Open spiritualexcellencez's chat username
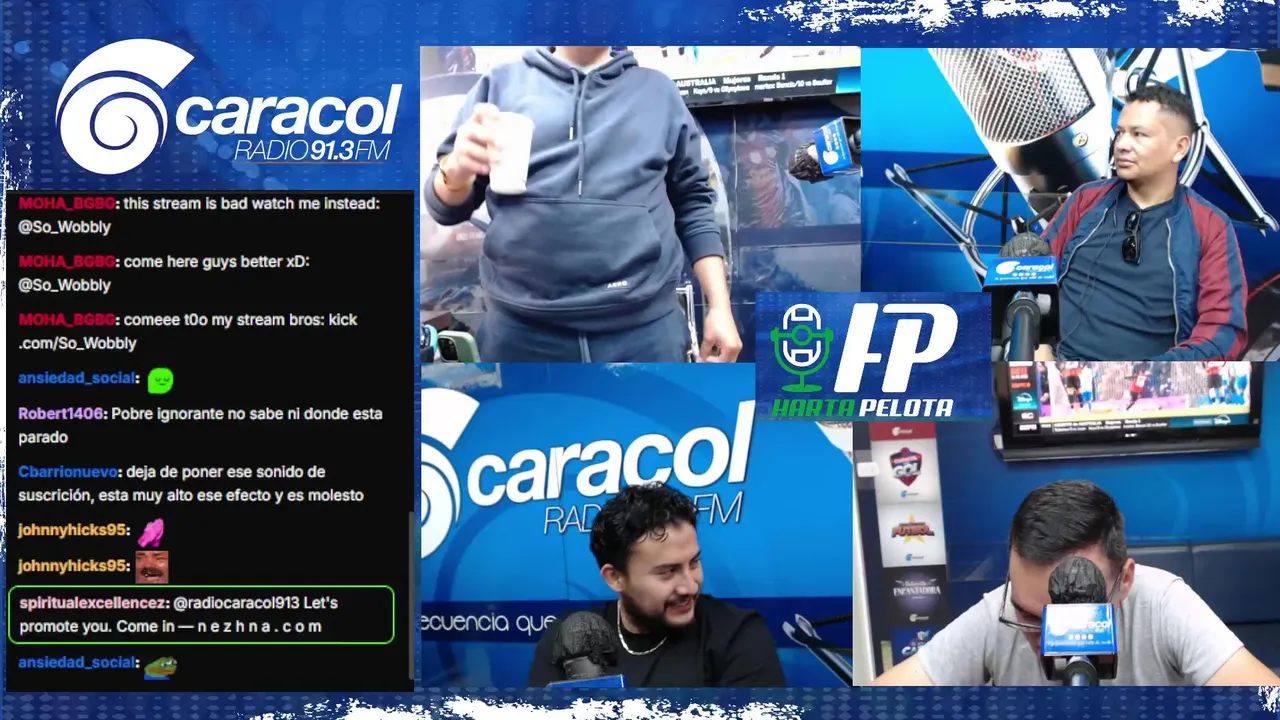Image resolution: width=1280 pixels, height=720 pixels. pos(93,603)
